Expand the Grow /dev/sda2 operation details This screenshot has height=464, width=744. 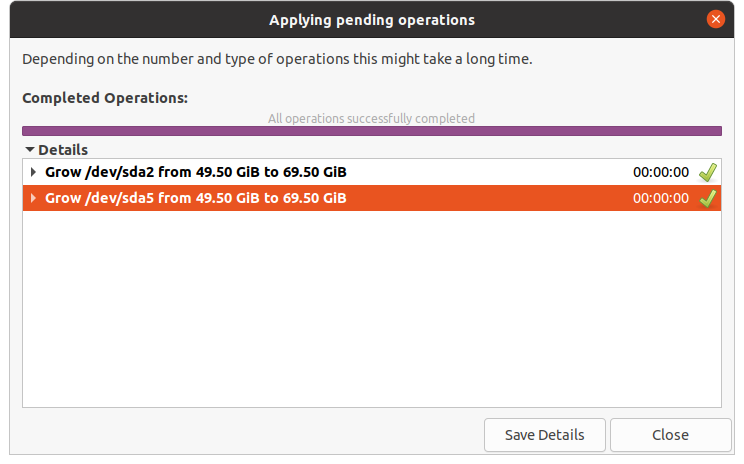point(33,172)
